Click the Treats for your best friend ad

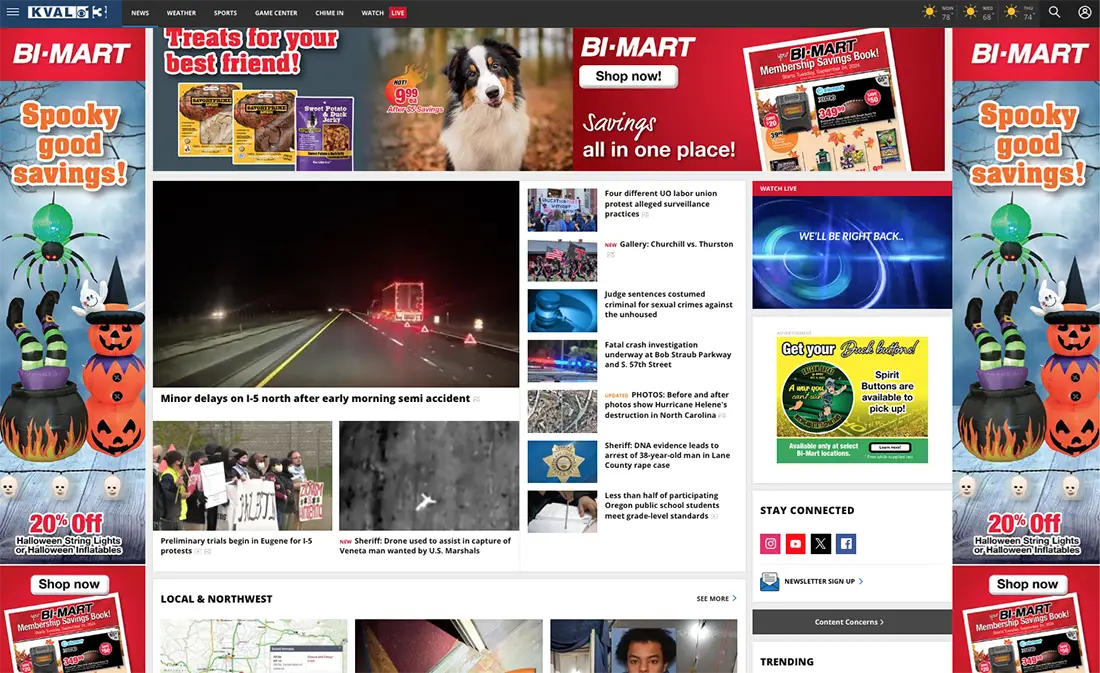click(x=363, y=99)
